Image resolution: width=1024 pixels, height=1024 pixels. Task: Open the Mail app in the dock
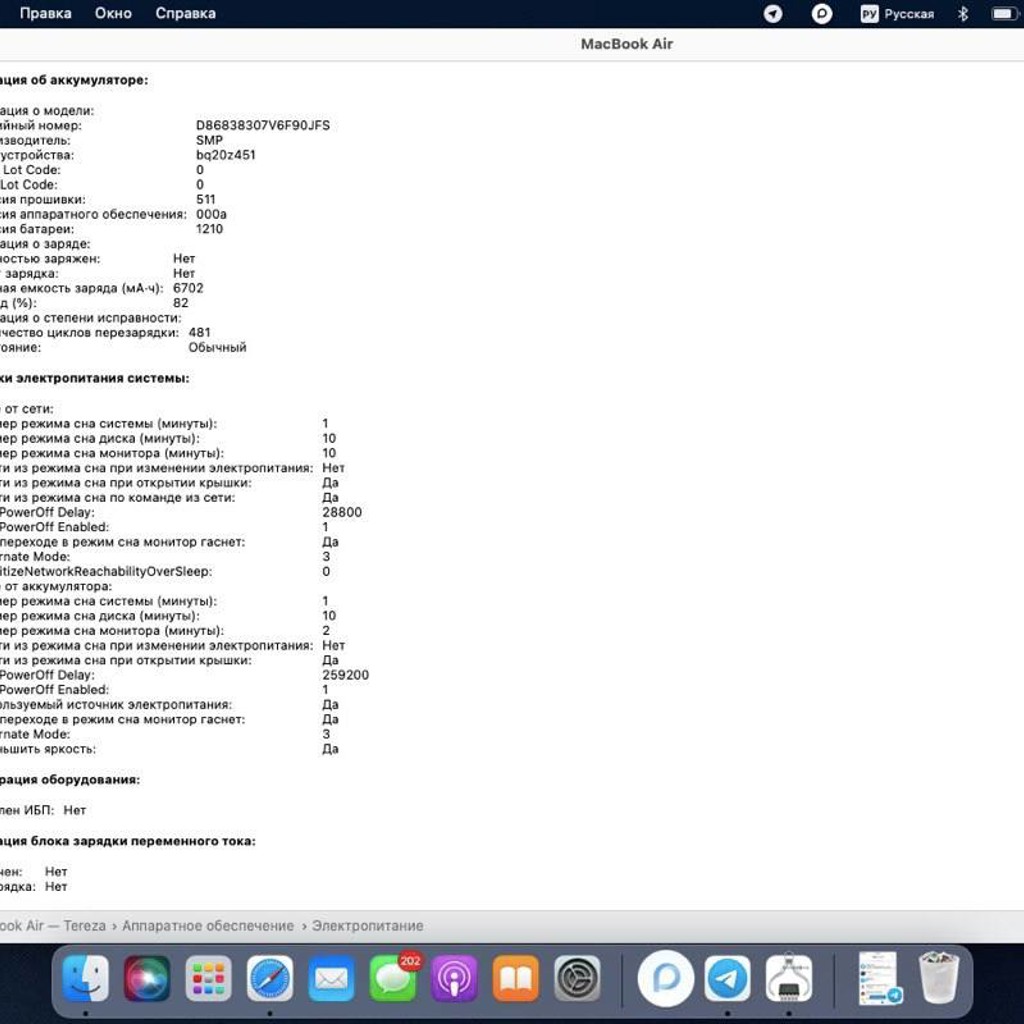331,978
